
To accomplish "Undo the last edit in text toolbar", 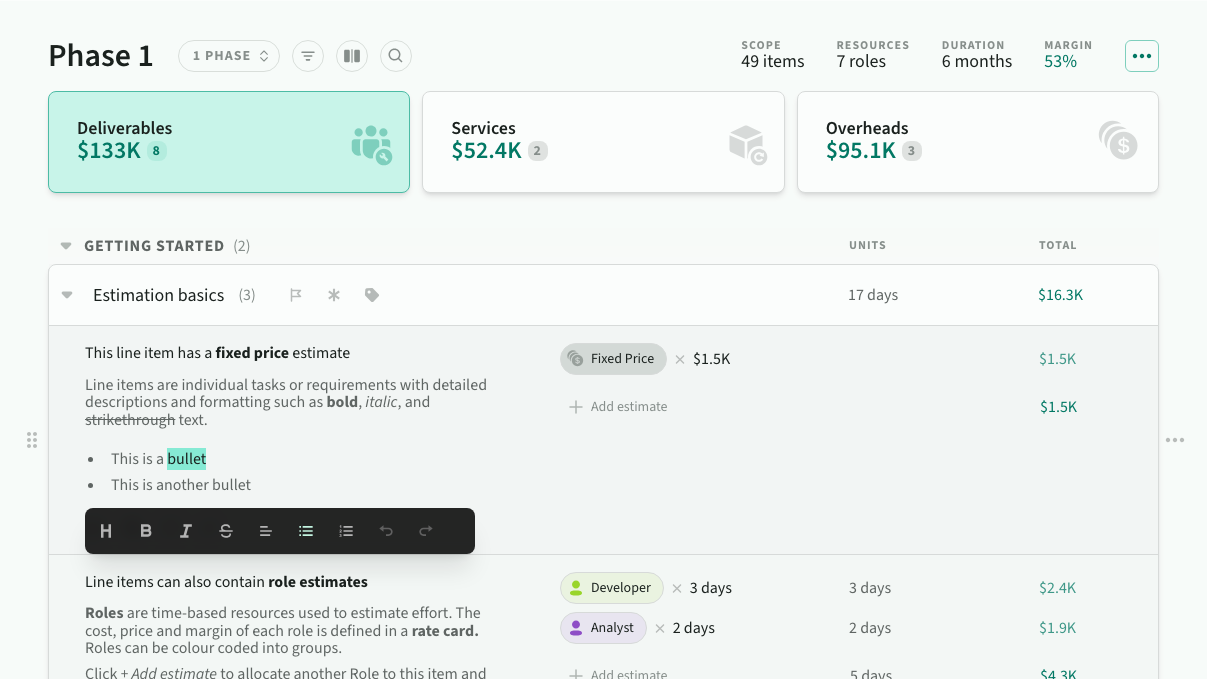I will pos(386,531).
